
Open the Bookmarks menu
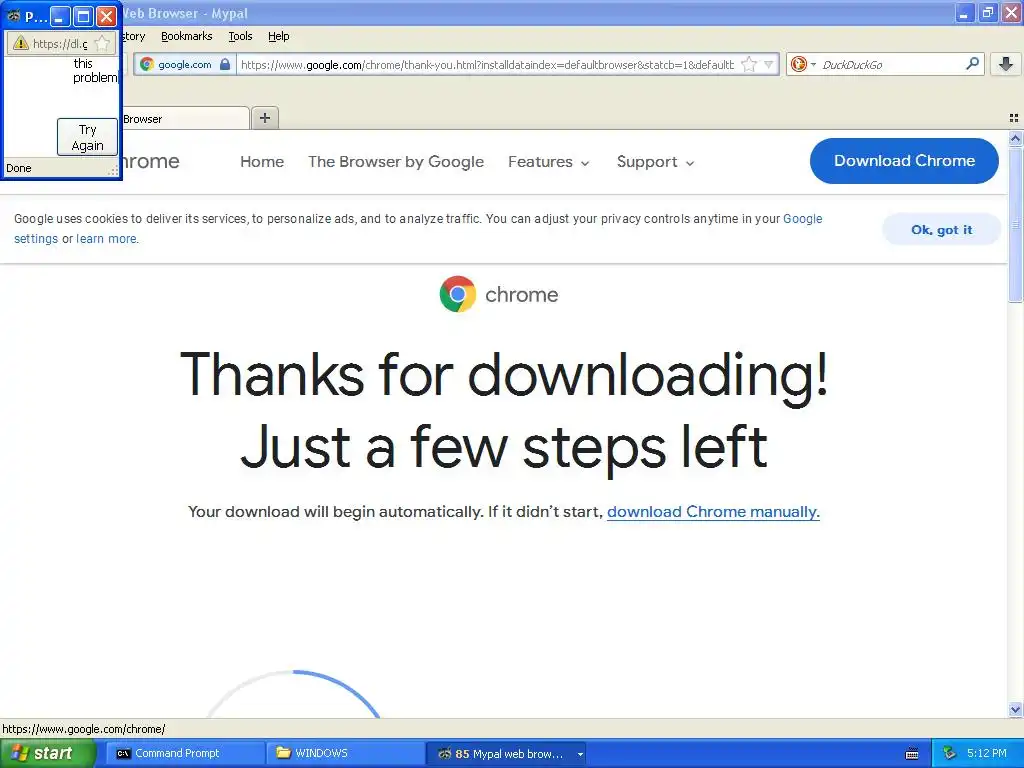187,36
